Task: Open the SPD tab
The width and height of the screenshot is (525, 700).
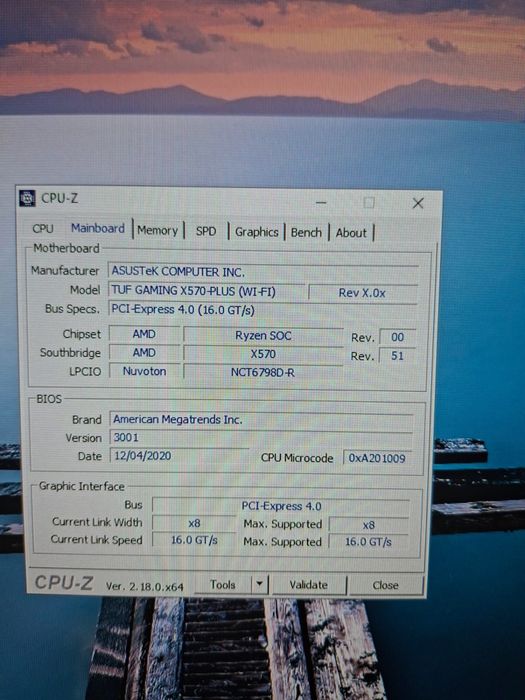Action: pyautogui.click(x=206, y=232)
